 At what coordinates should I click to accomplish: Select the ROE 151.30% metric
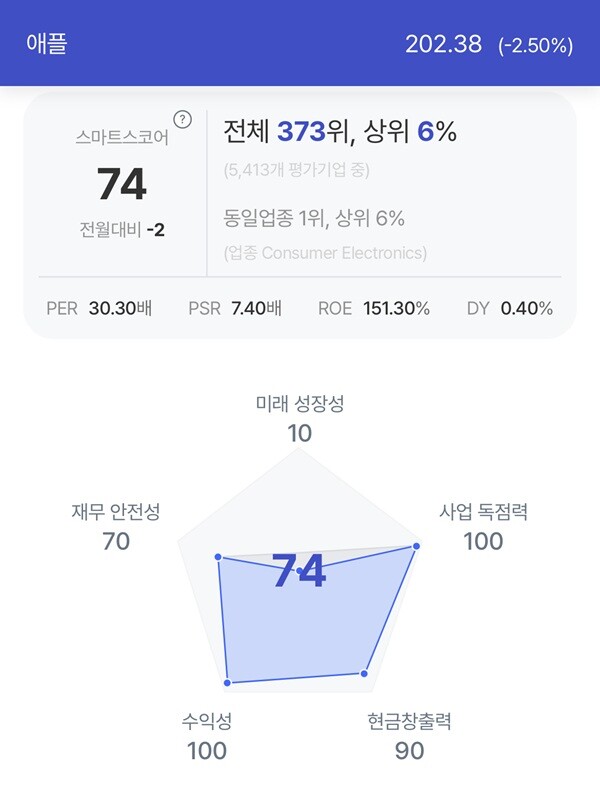click(374, 308)
